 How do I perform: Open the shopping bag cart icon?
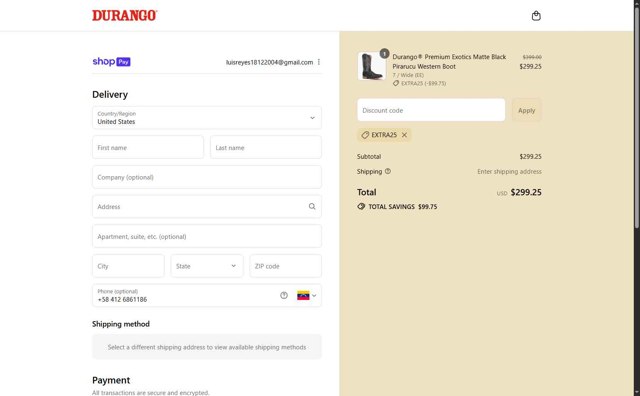tap(536, 16)
